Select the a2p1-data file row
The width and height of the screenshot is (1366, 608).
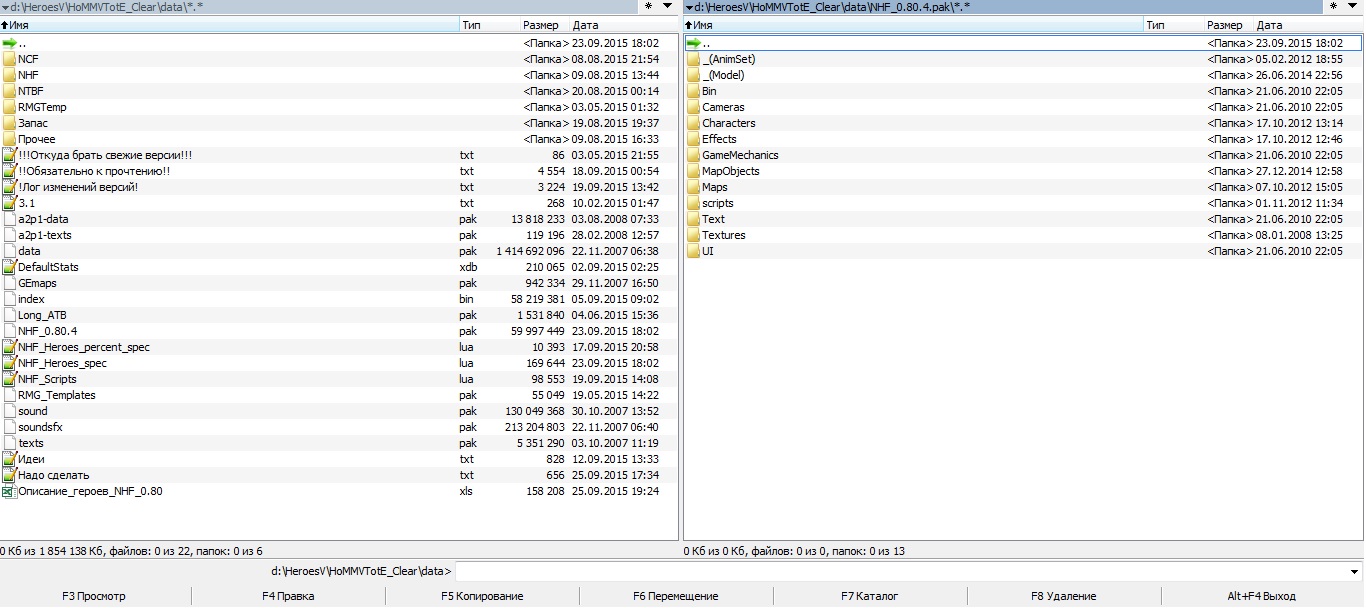(x=339, y=219)
